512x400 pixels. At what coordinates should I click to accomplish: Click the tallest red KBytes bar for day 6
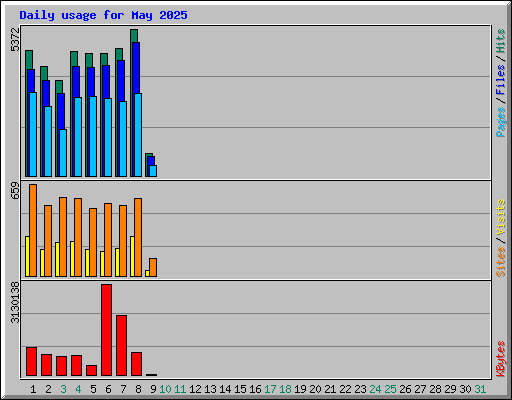point(107,330)
